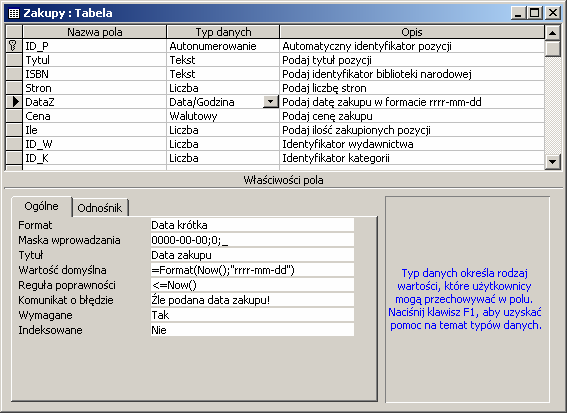Click the Nazwa pola column header
Image resolution: width=567 pixels, height=413 pixels.
point(94,32)
